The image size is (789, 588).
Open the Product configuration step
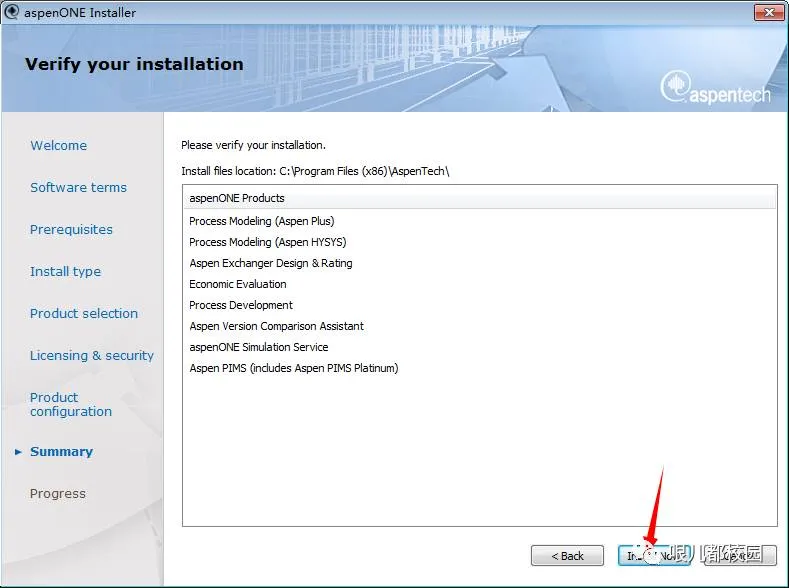click(71, 404)
